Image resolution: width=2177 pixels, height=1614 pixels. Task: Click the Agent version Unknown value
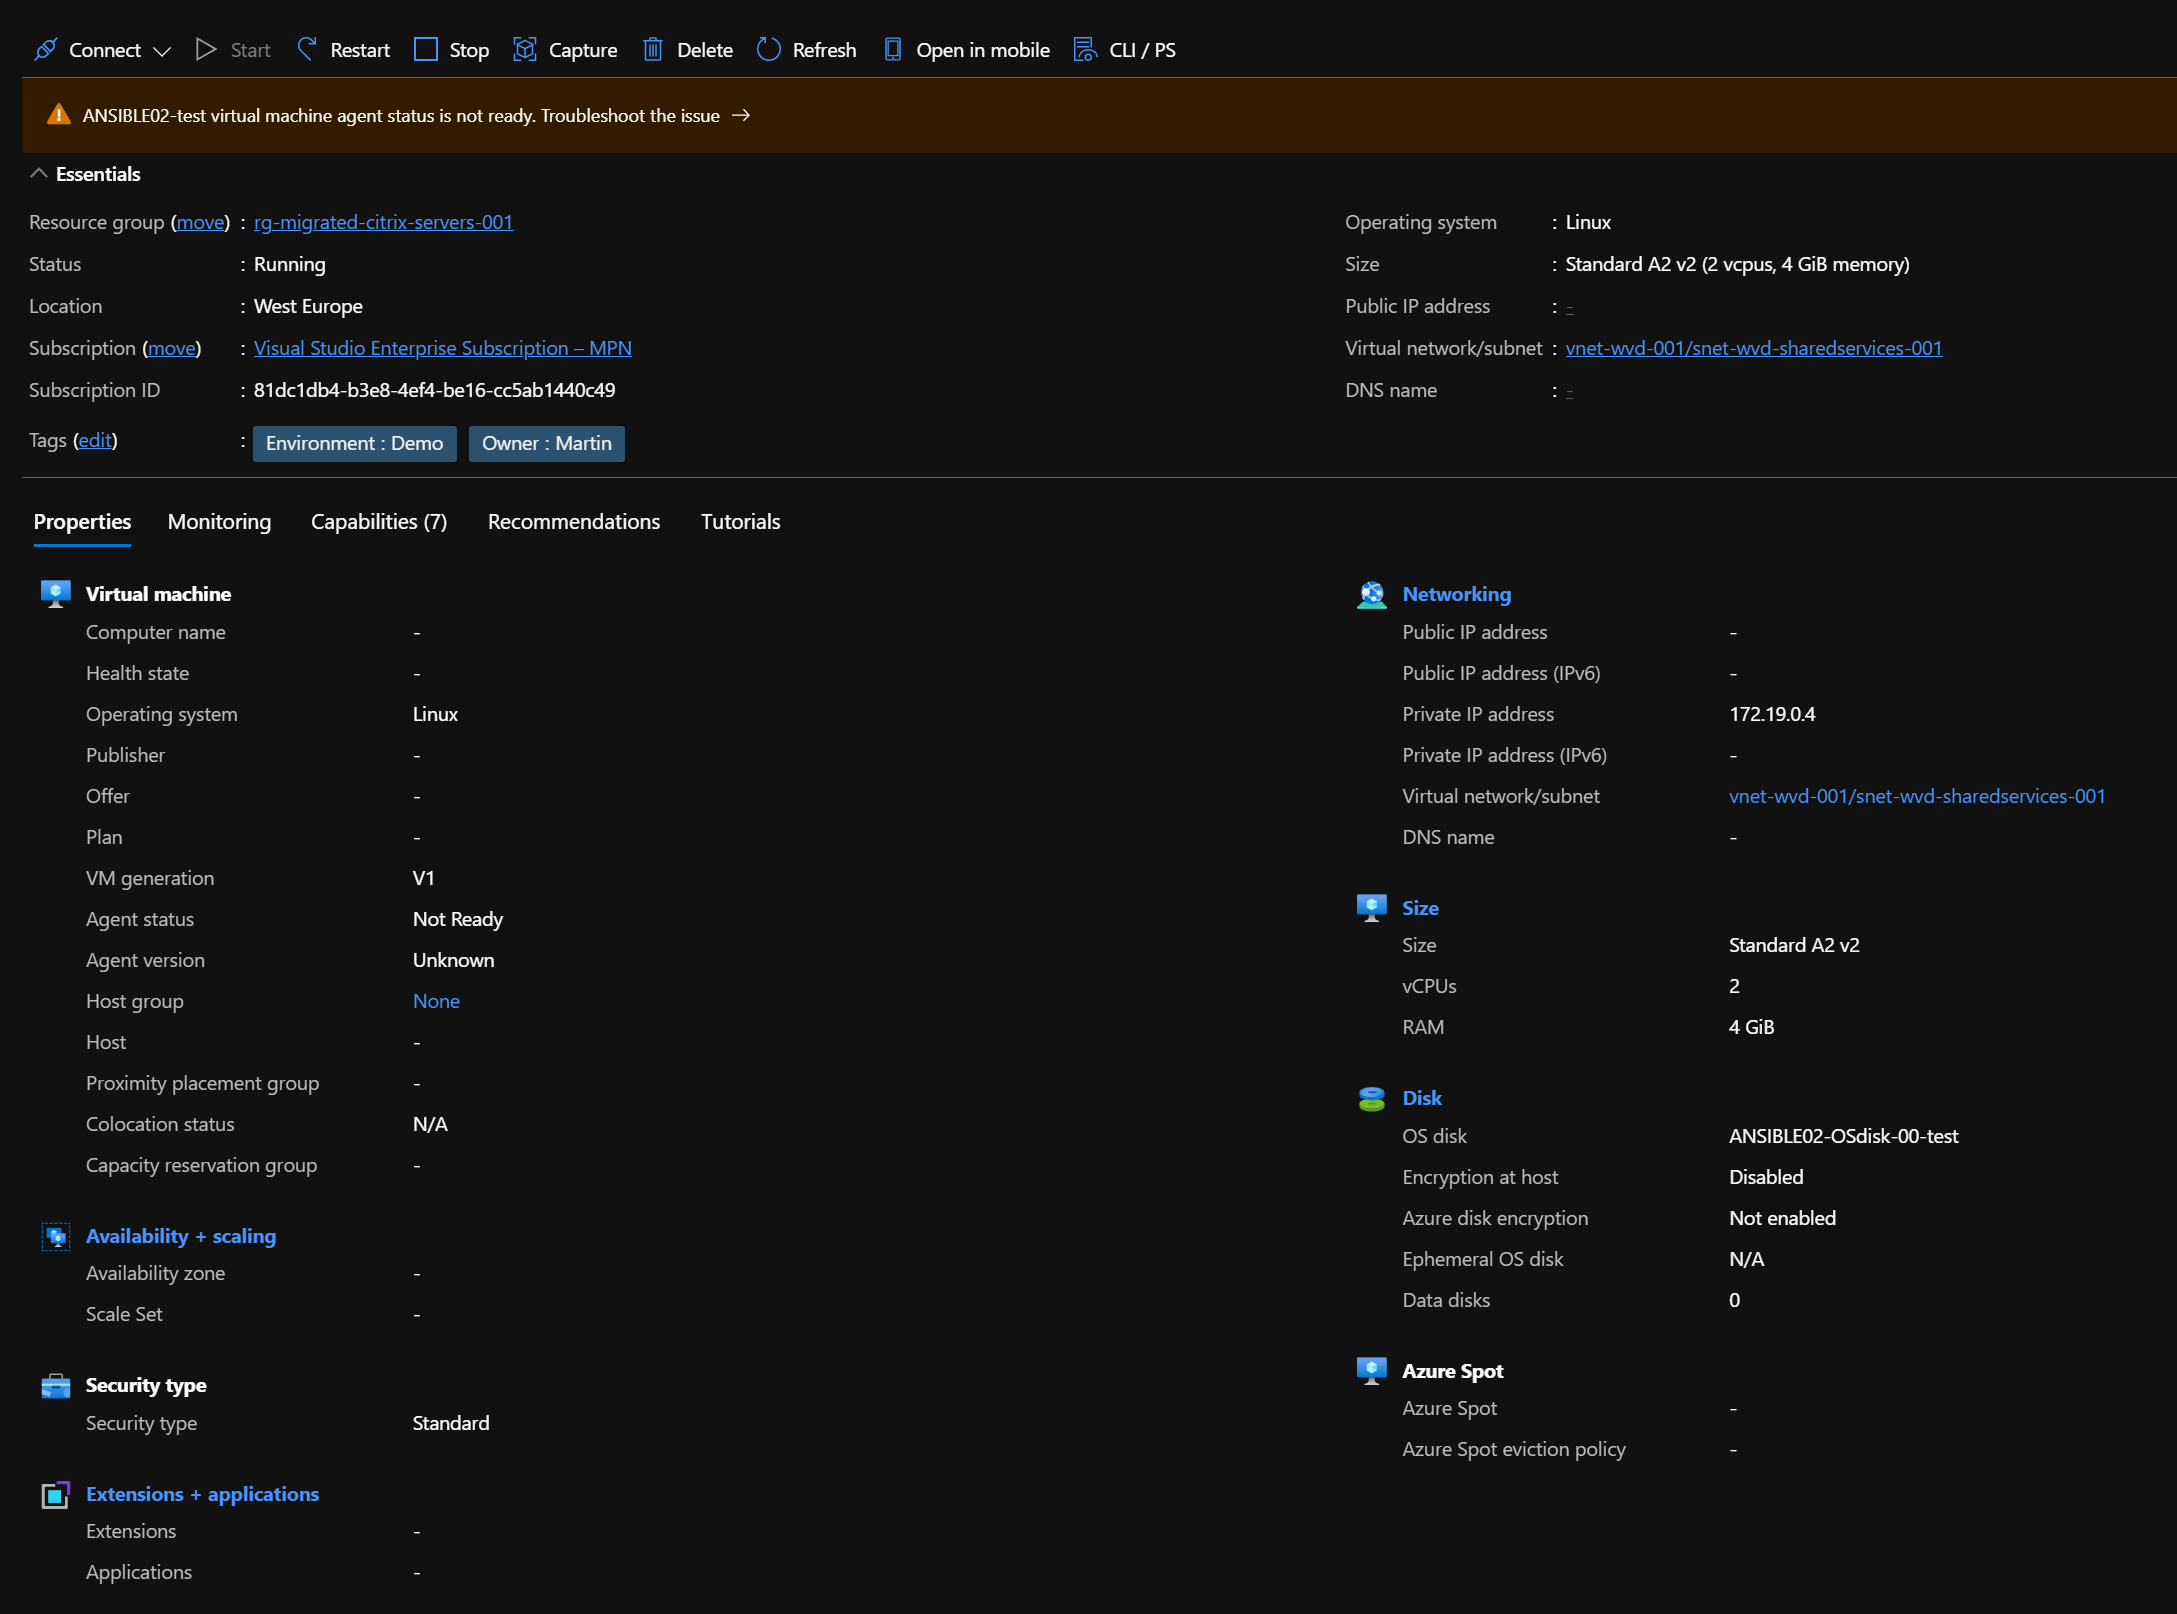pyautogui.click(x=453, y=960)
